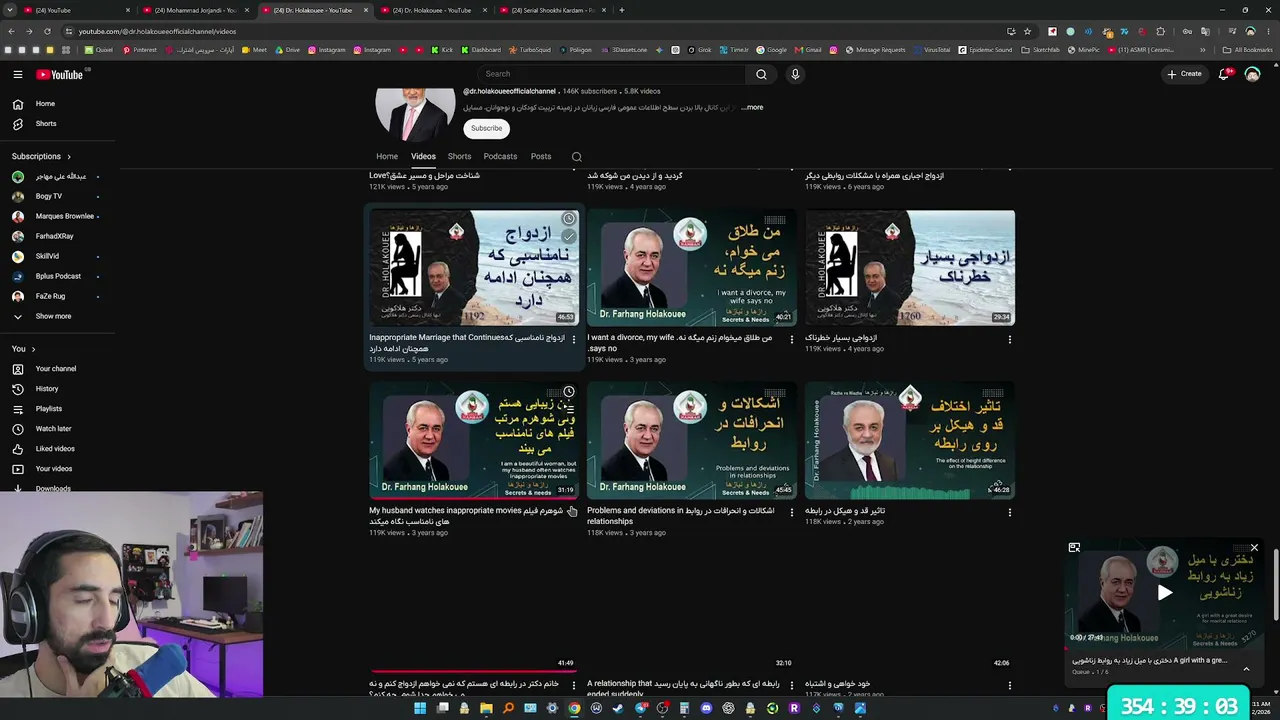
Task: Open the Problems and deviations video thumbnail
Action: (692, 440)
